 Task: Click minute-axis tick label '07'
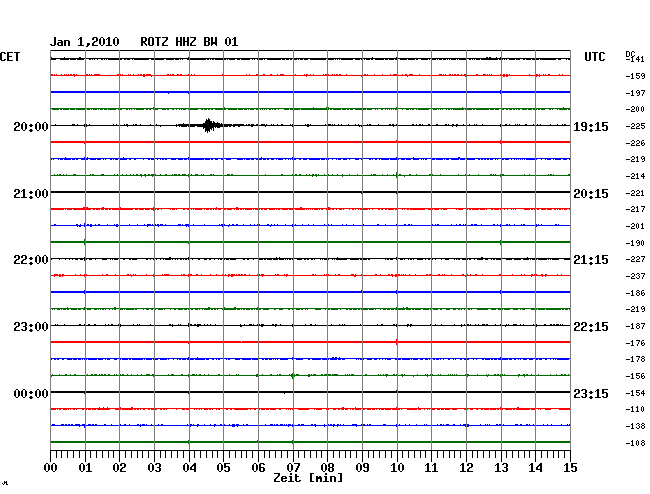point(293,467)
